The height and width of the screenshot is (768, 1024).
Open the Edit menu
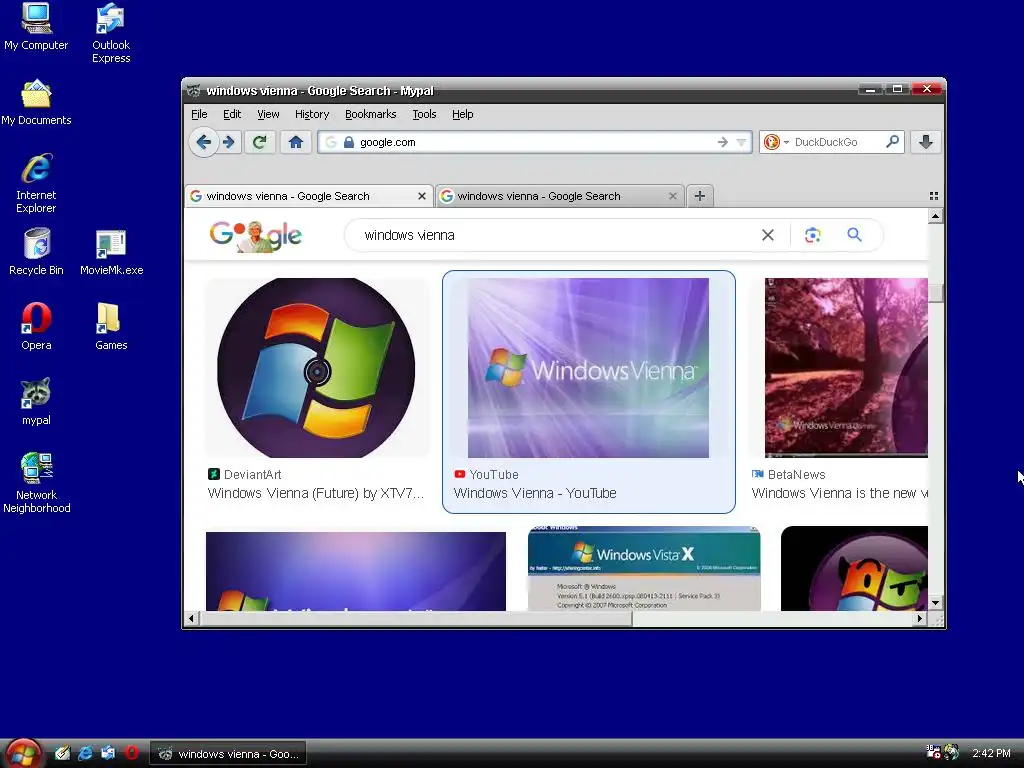click(232, 114)
